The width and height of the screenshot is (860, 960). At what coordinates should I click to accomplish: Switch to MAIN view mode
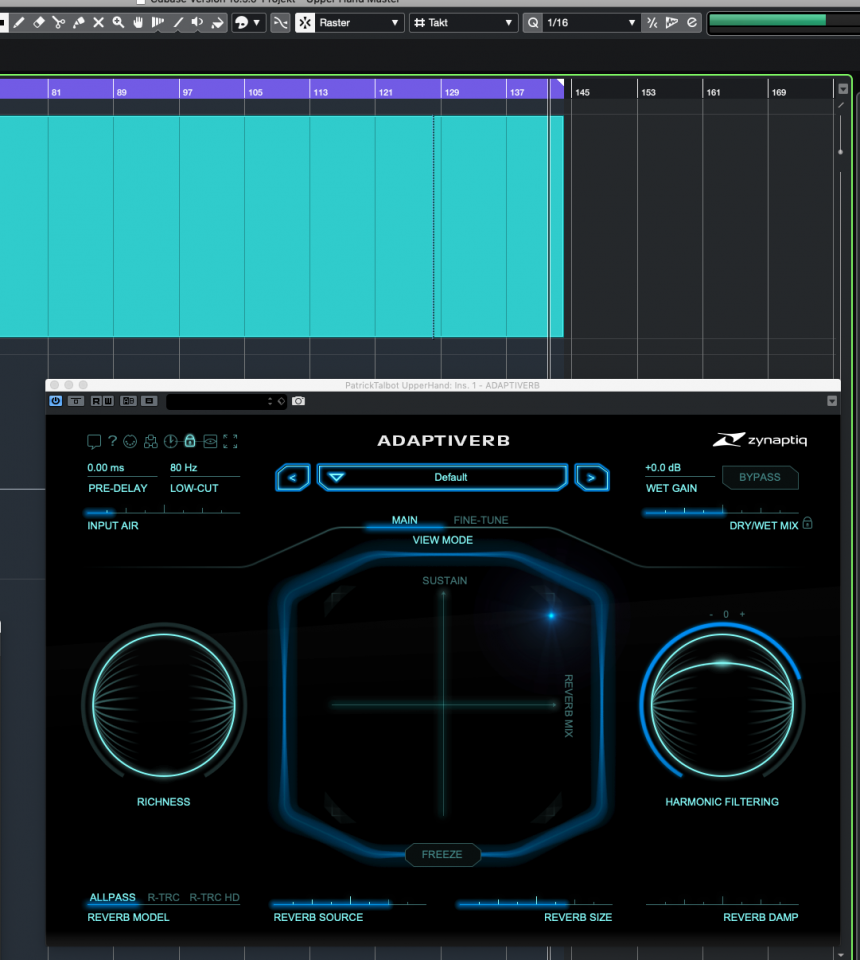(x=405, y=520)
